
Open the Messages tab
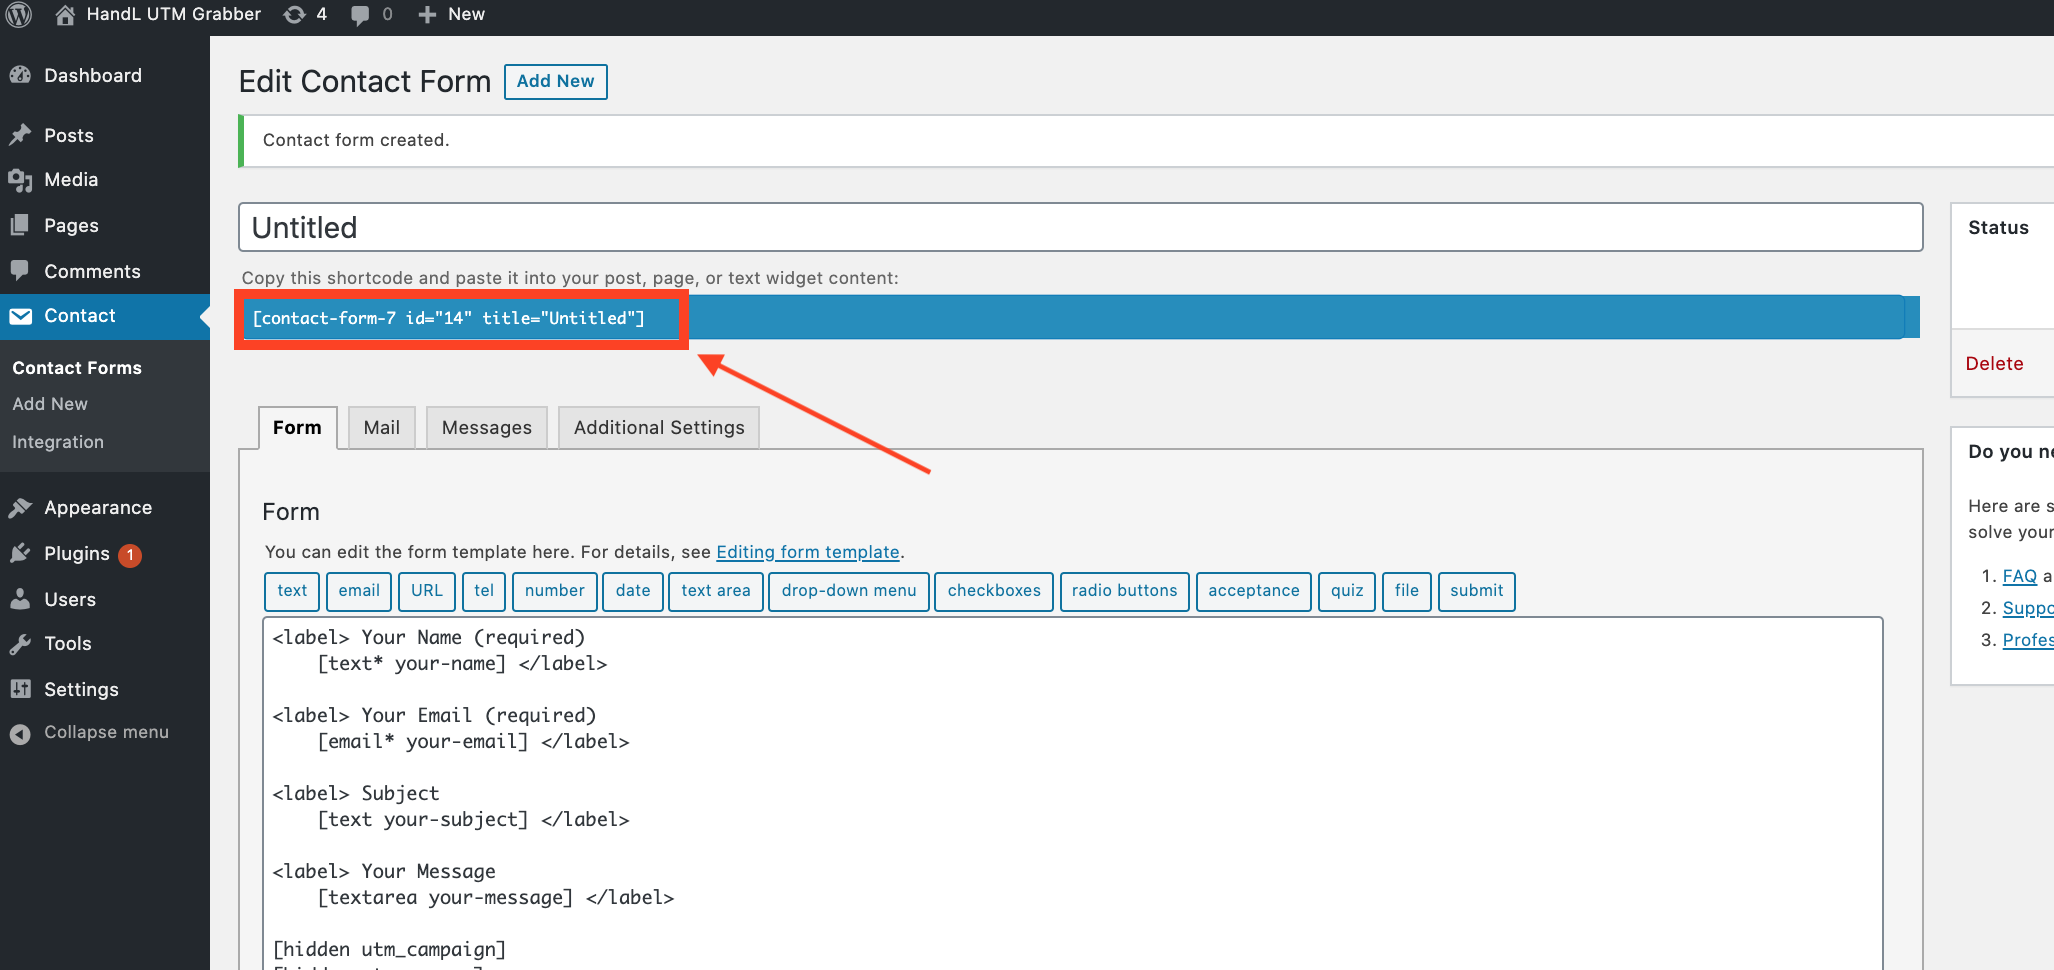pos(486,428)
